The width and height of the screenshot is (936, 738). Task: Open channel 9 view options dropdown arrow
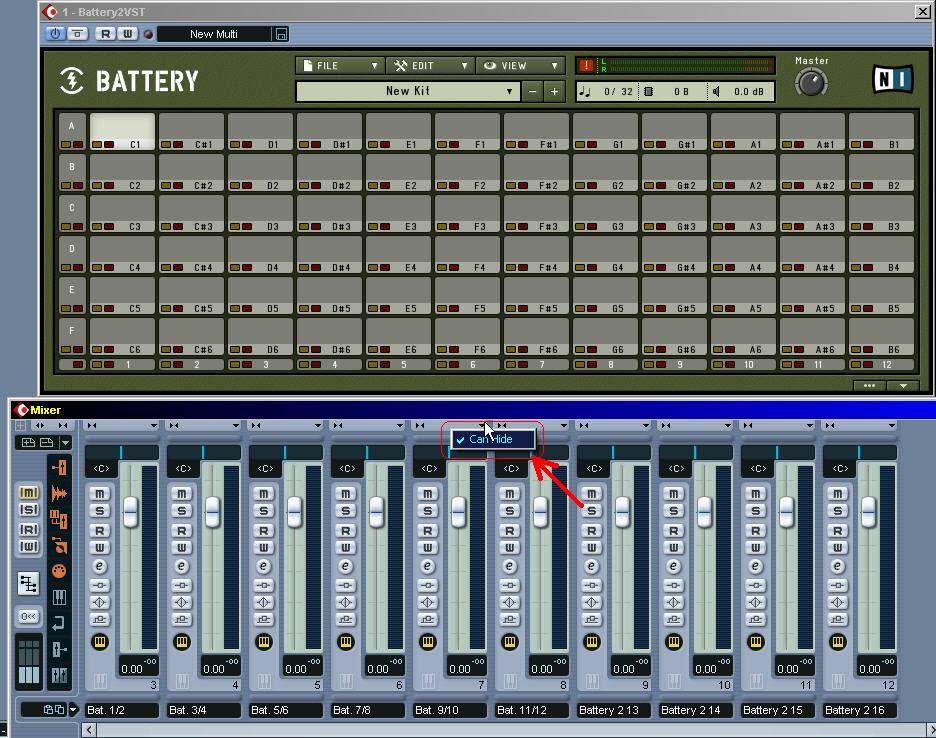(645, 426)
